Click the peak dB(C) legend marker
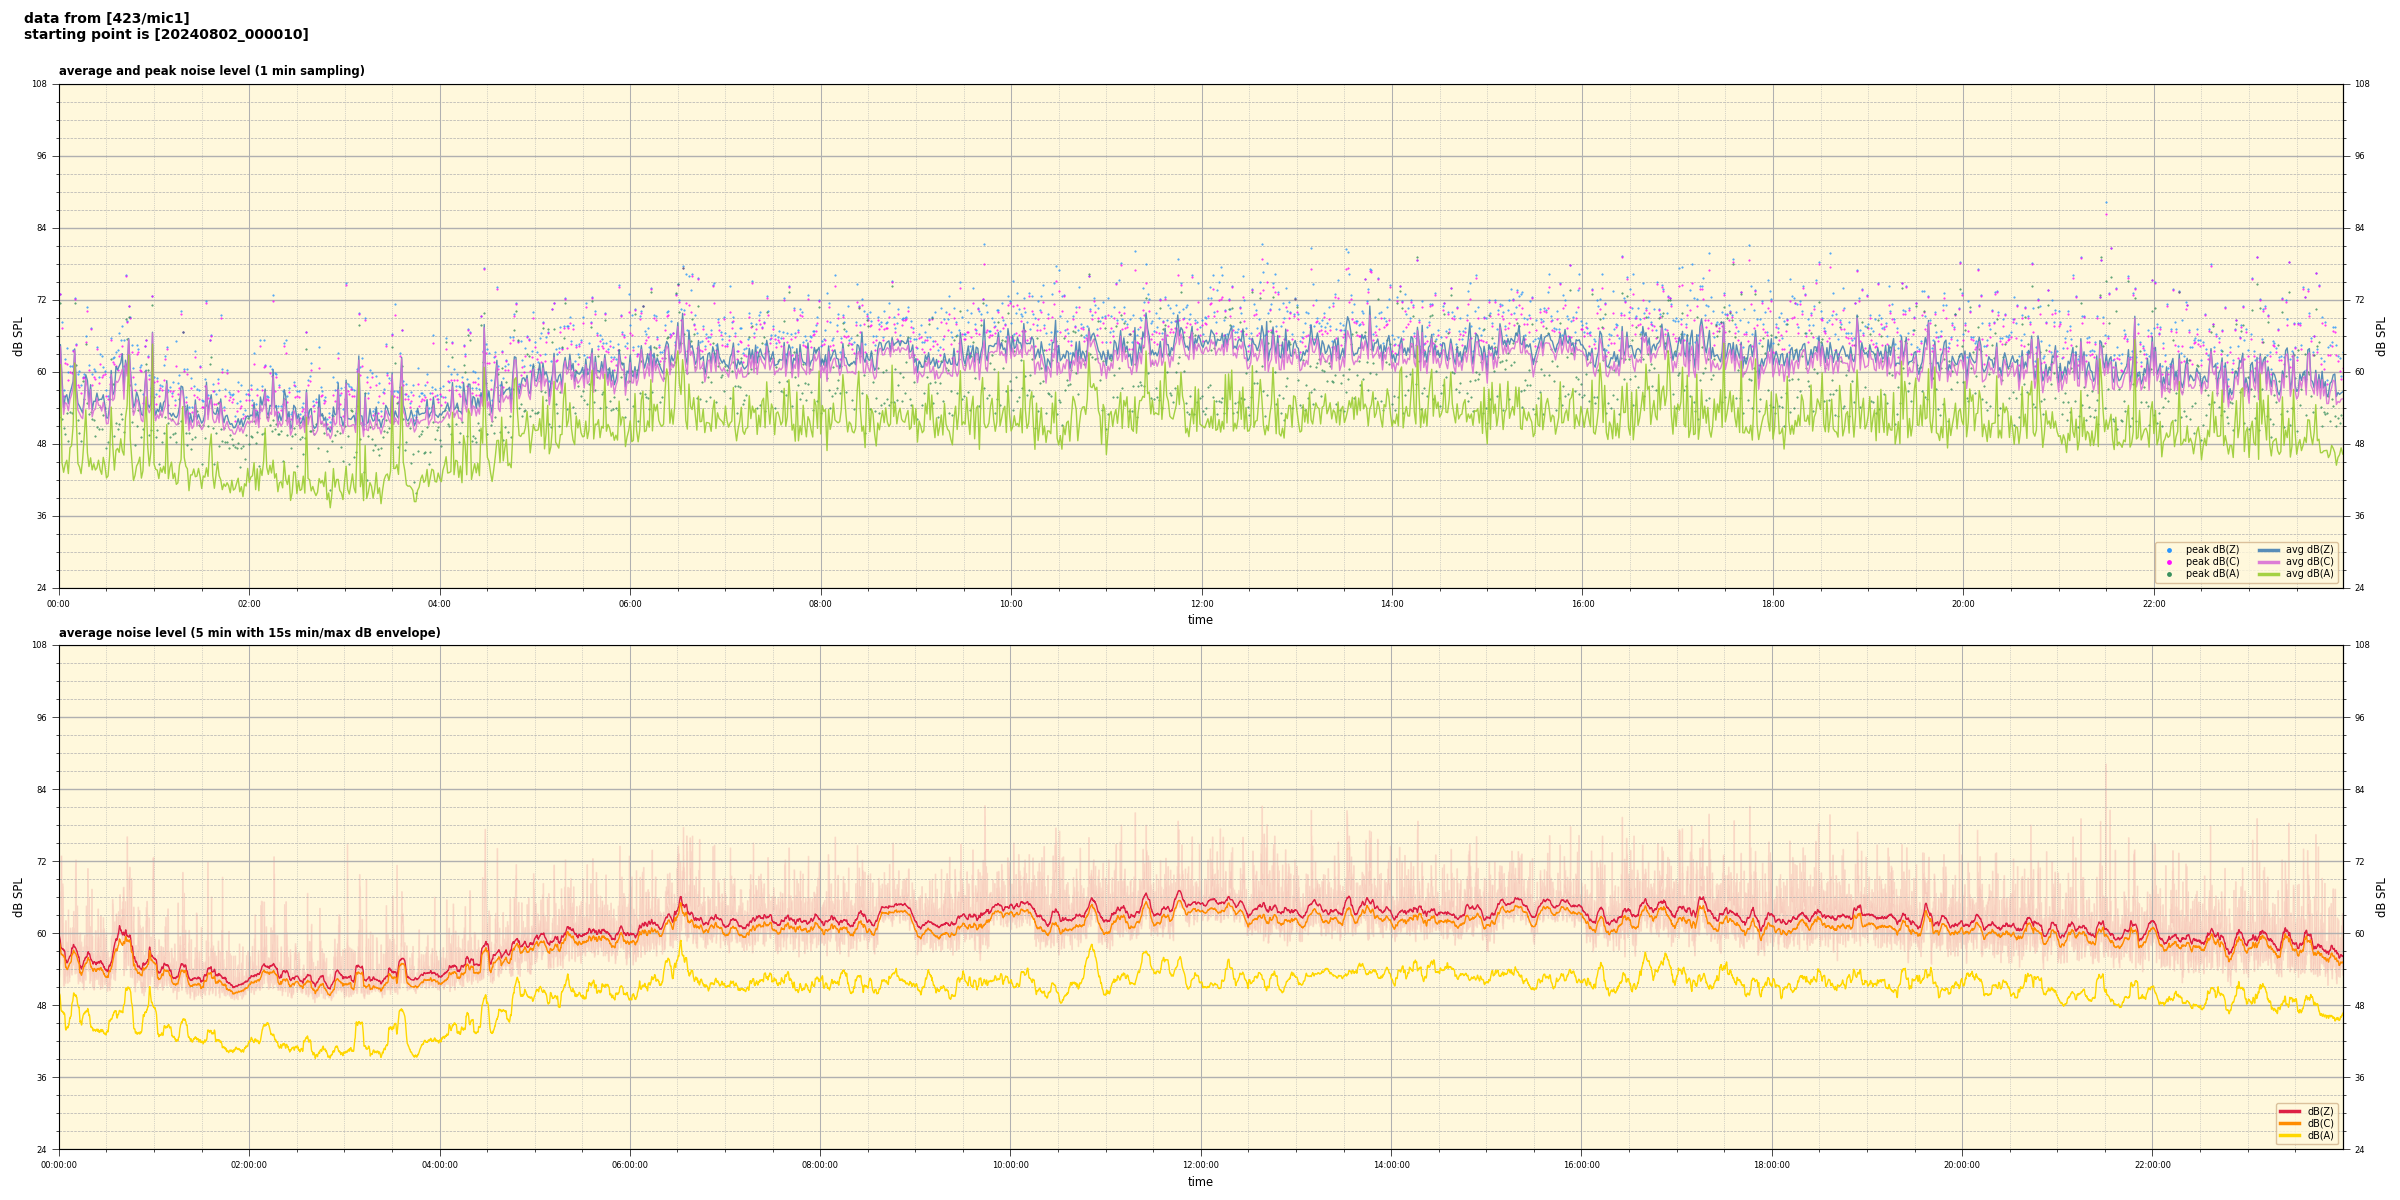This screenshot has height=1200, width=2400. [2169, 562]
